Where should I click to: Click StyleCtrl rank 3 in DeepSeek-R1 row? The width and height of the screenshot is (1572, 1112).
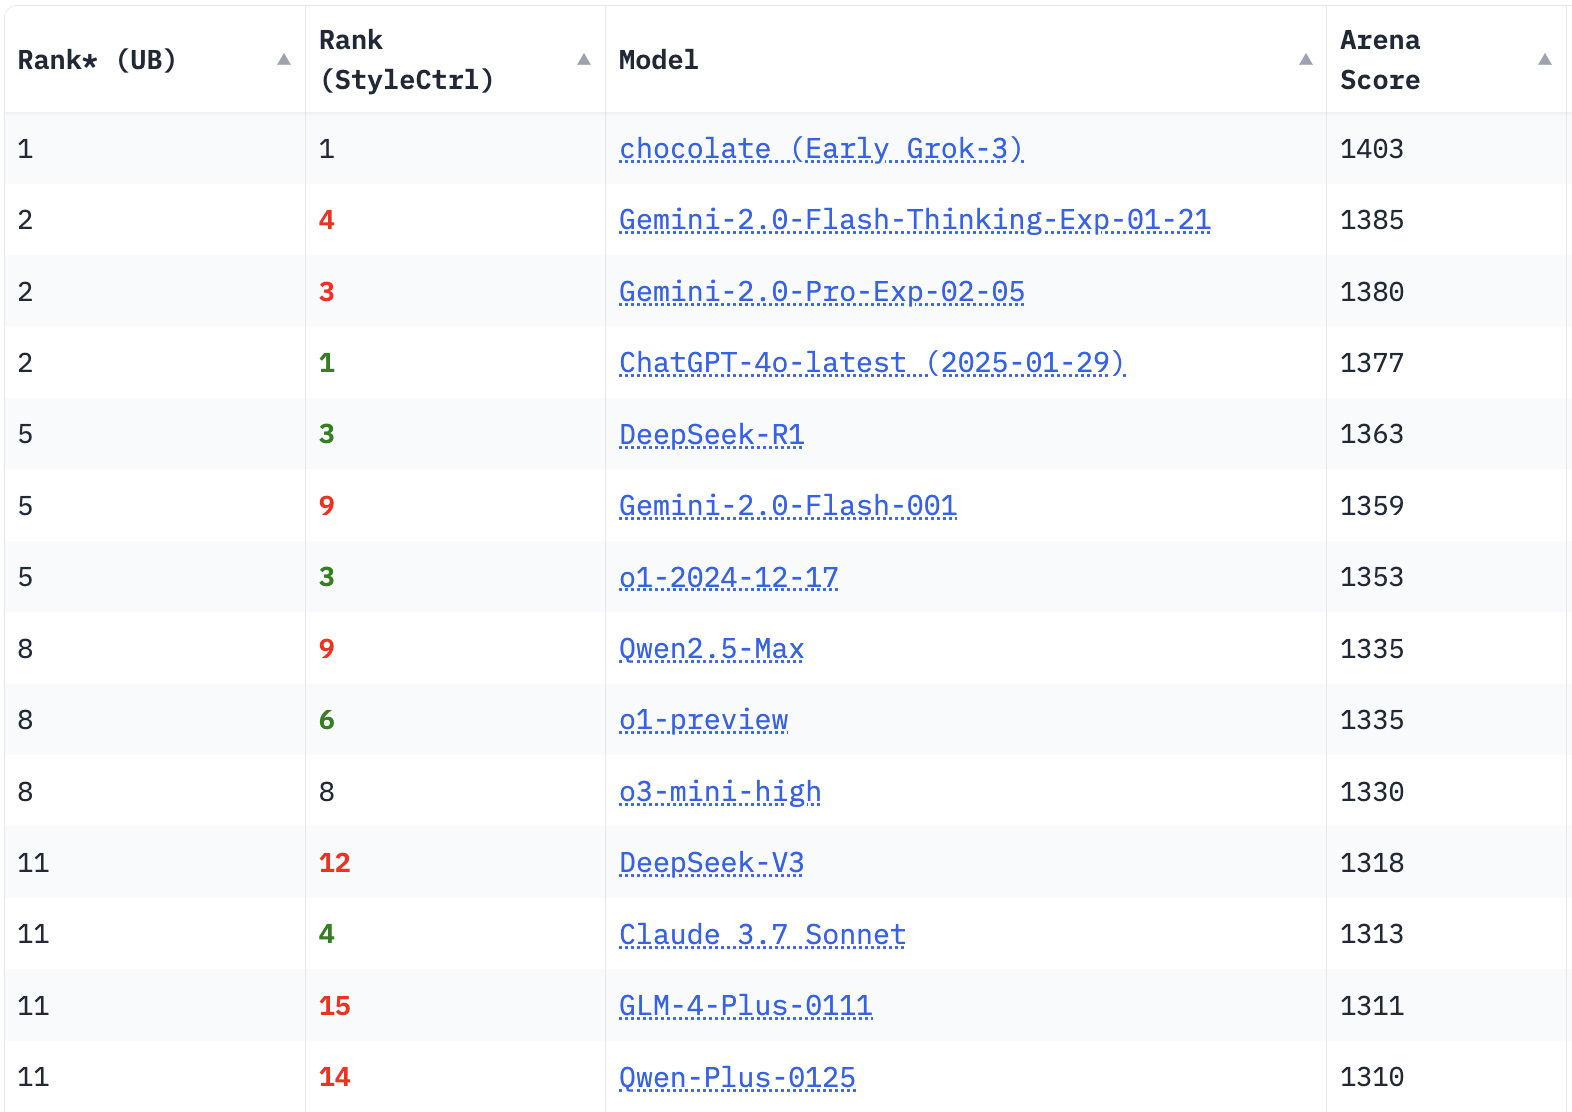[327, 434]
